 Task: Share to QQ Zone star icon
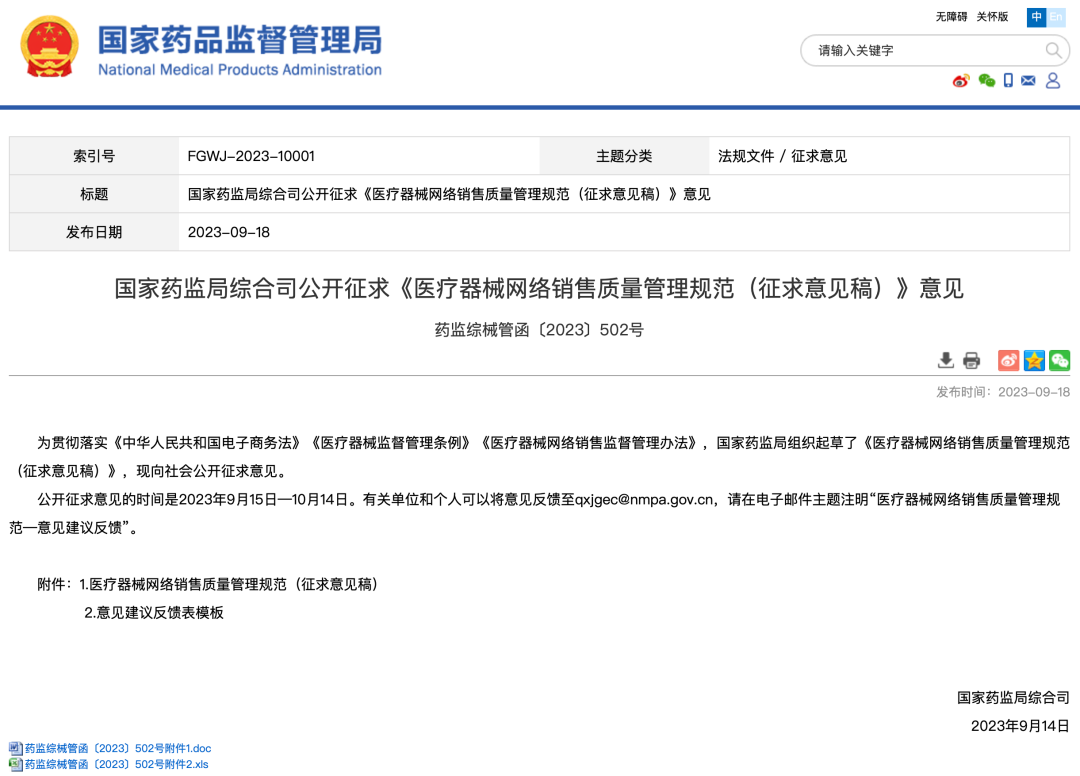coord(1034,361)
